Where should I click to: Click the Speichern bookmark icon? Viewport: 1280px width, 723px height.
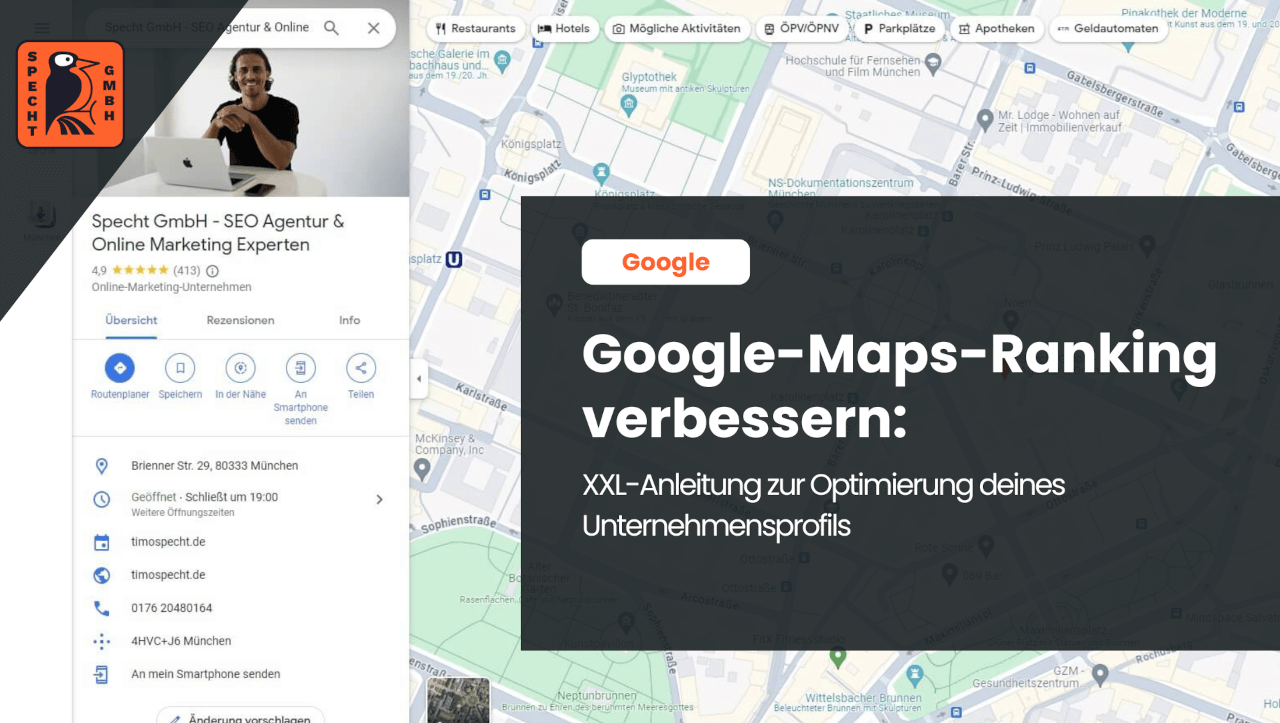[x=180, y=368]
